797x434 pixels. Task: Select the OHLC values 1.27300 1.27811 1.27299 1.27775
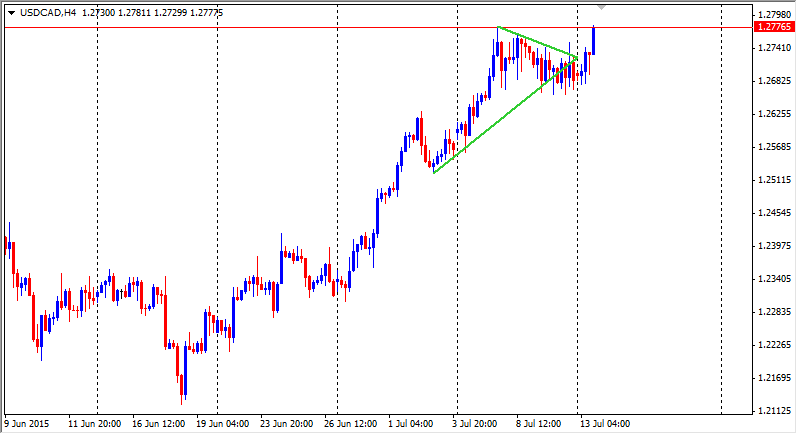pyautogui.click(x=152, y=13)
